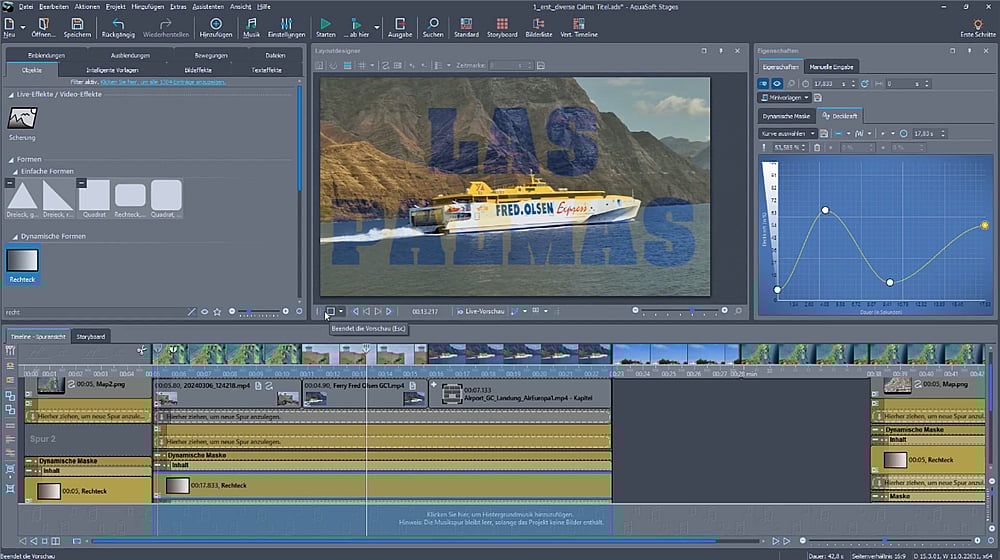Viewport: 1000px width, 560px height.
Task: Open the Musik toolbar button
Action: point(251,24)
